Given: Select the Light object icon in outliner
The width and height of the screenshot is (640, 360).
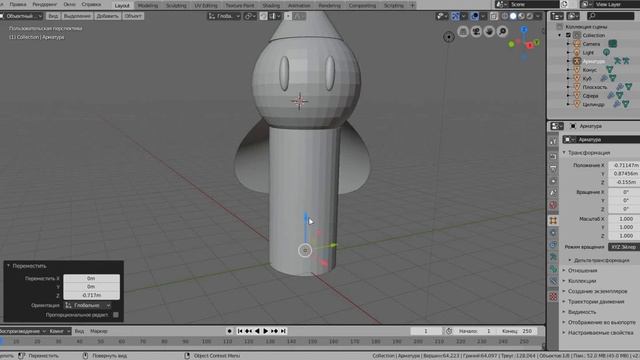Looking at the screenshot, I should (577, 53).
